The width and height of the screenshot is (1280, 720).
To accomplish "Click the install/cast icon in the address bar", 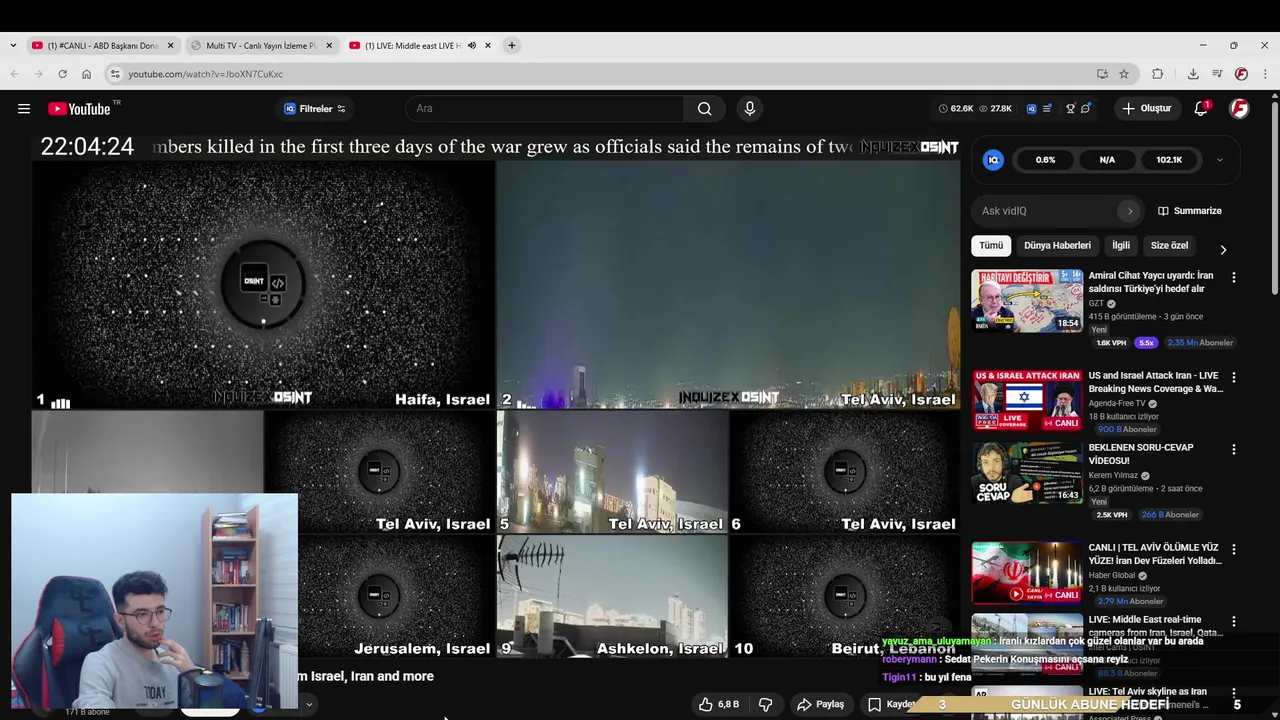I will pyautogui.click(x=1102, y=74).
